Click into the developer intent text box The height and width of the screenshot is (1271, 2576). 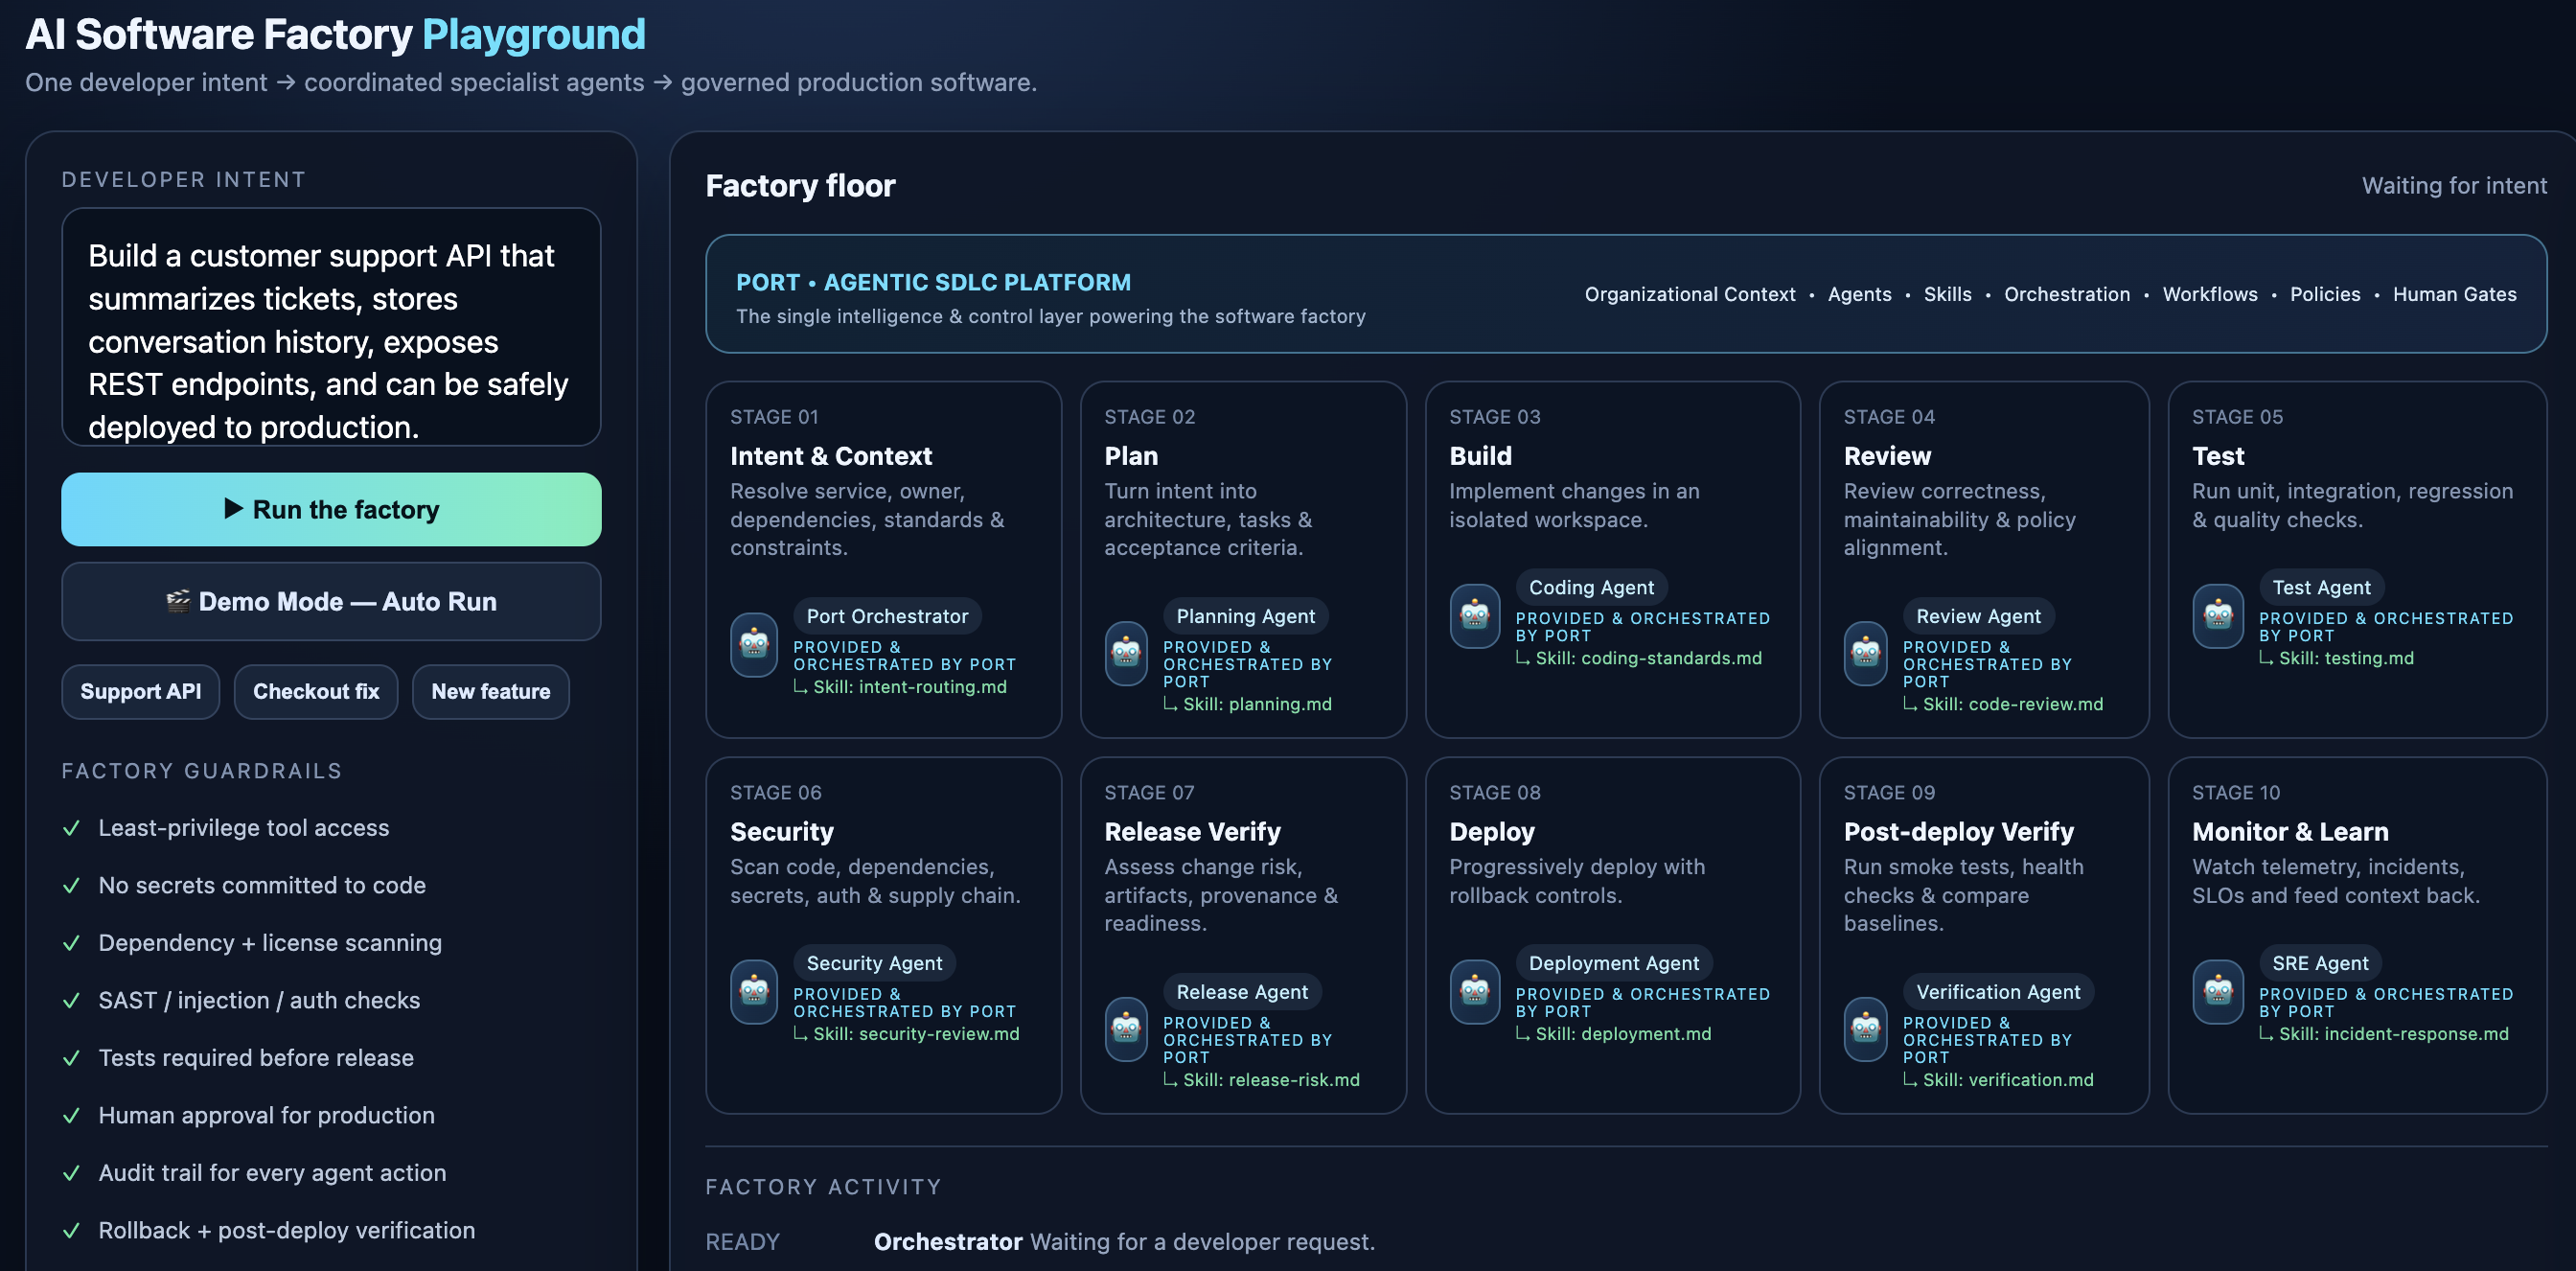tap(331, 327)
